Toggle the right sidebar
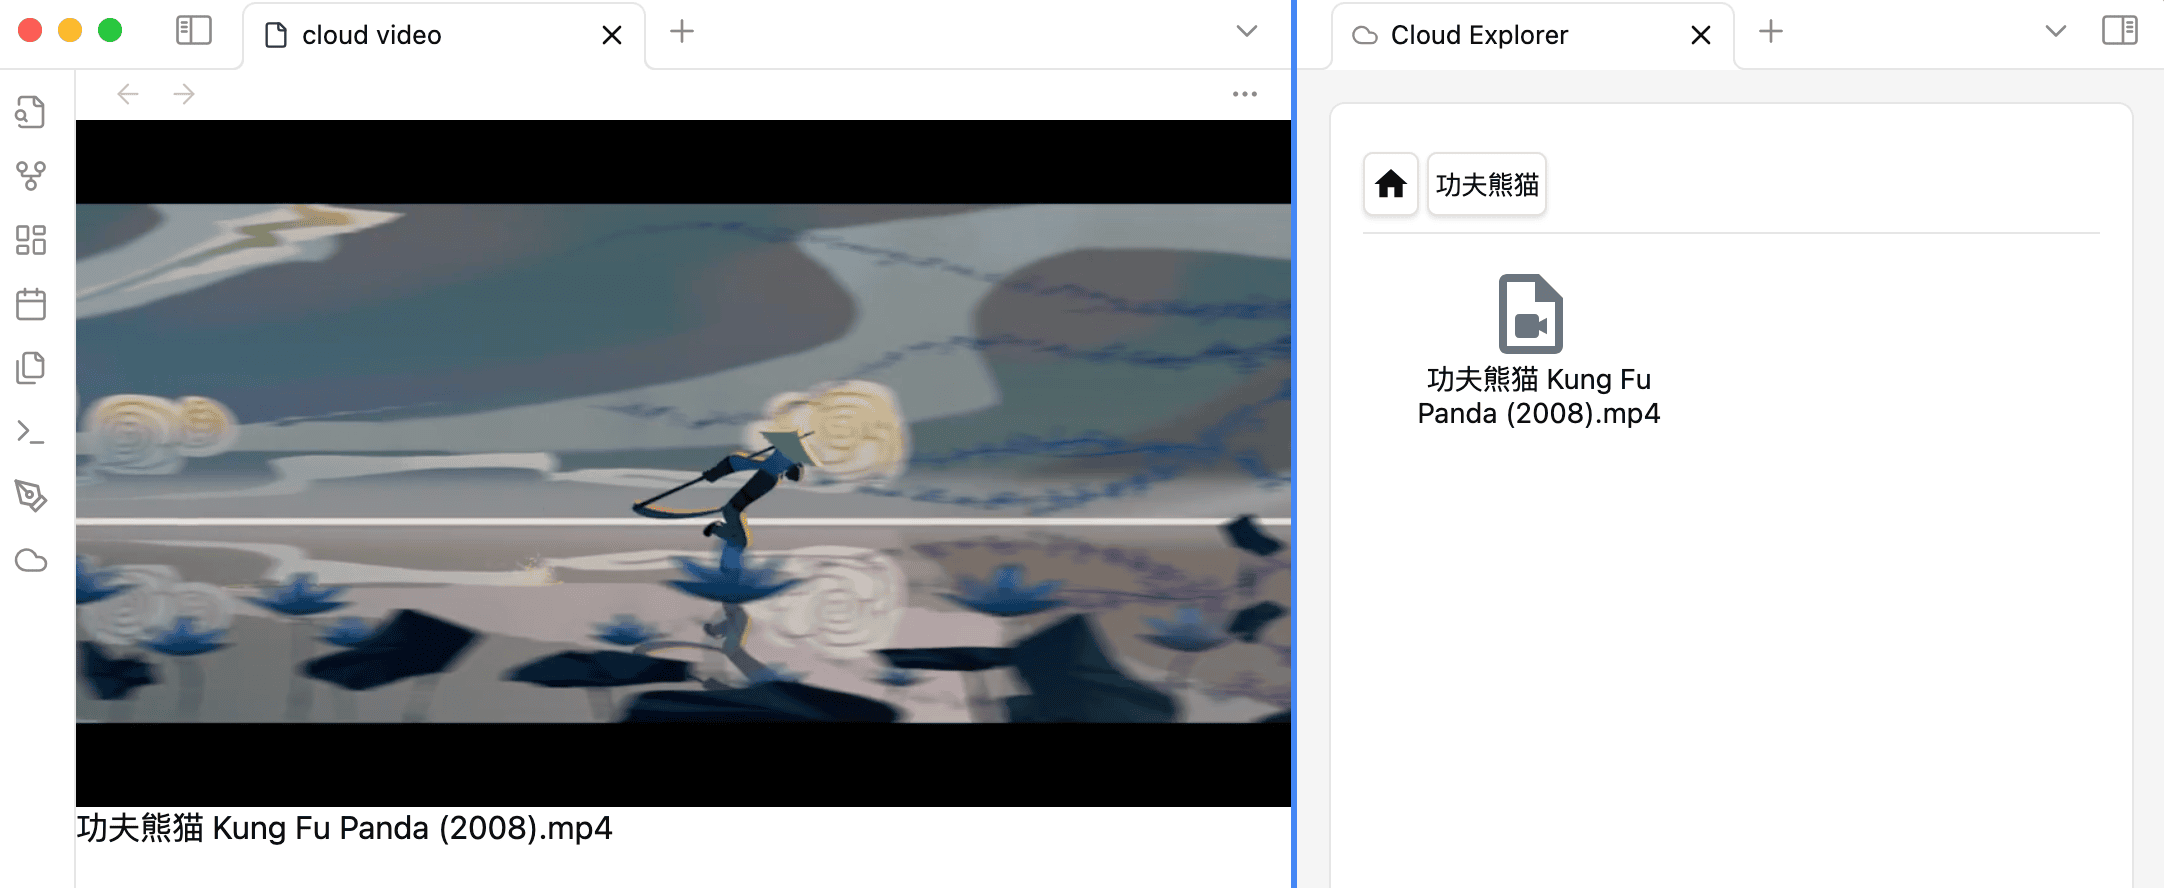Image resolution: width=2164 pixels, height=888 pixels. point(2119,31)
